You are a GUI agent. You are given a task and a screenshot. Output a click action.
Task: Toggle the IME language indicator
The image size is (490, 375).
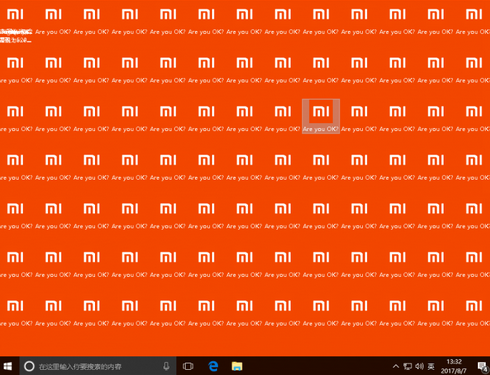(x=431, y=366)
